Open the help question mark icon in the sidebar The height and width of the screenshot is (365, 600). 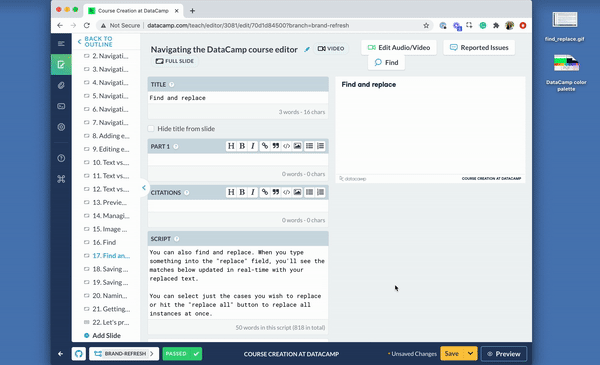coord(61,158)
